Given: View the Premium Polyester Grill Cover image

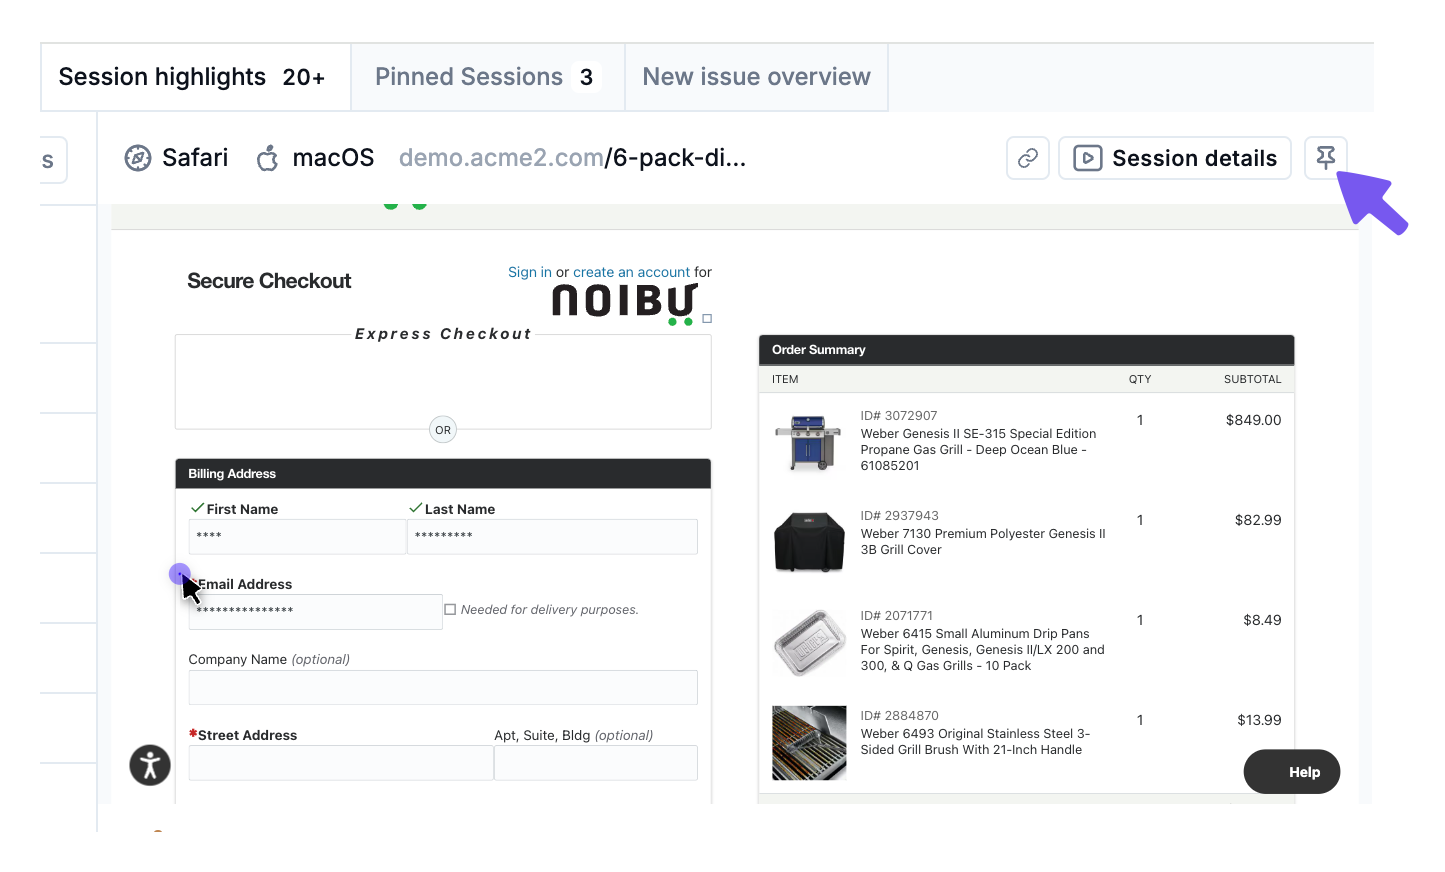Looking at the screenshot, I should (x=809, y=542).
